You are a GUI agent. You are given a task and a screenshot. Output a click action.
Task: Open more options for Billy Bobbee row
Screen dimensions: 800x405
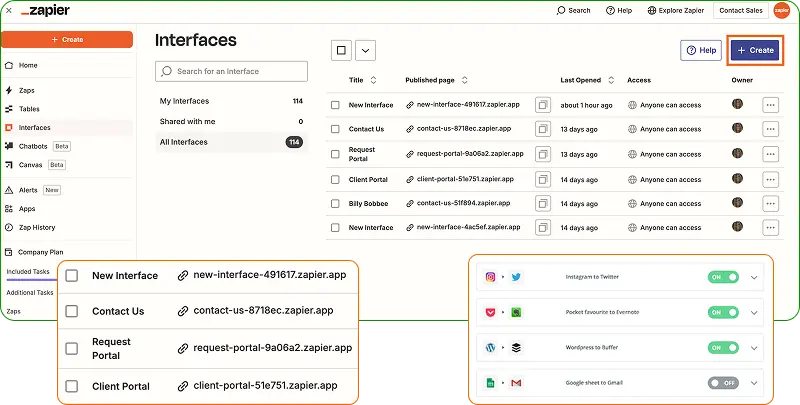tap(770, 204)
